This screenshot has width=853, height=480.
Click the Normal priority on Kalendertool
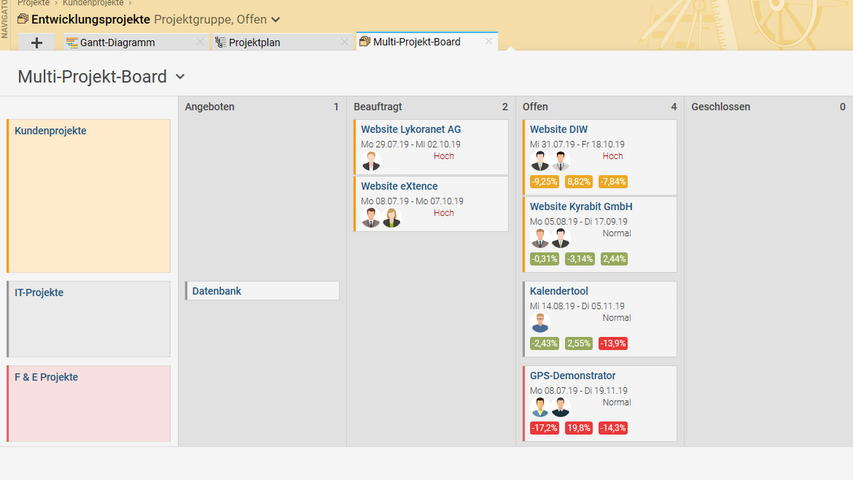pyautogui.click(x=616, y=318)
